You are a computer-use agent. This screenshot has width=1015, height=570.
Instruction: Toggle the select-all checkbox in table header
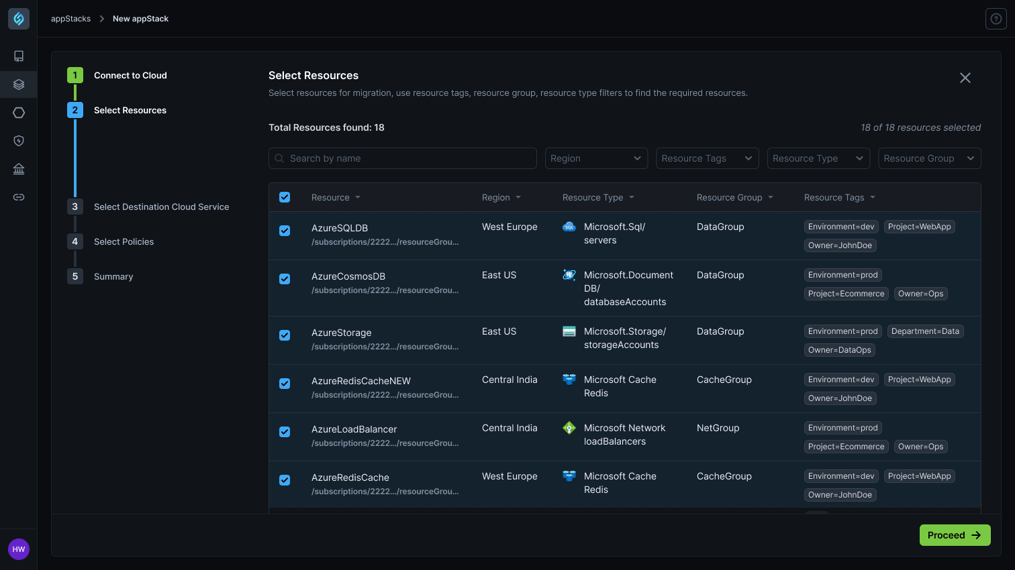pyautogui.click(x=285, y=197)
